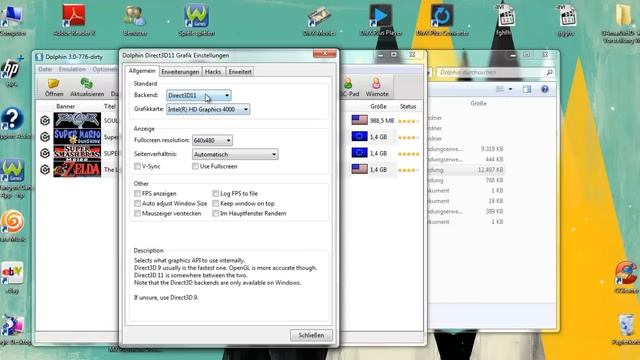Select the Zelda game banner

pos(77,169)
